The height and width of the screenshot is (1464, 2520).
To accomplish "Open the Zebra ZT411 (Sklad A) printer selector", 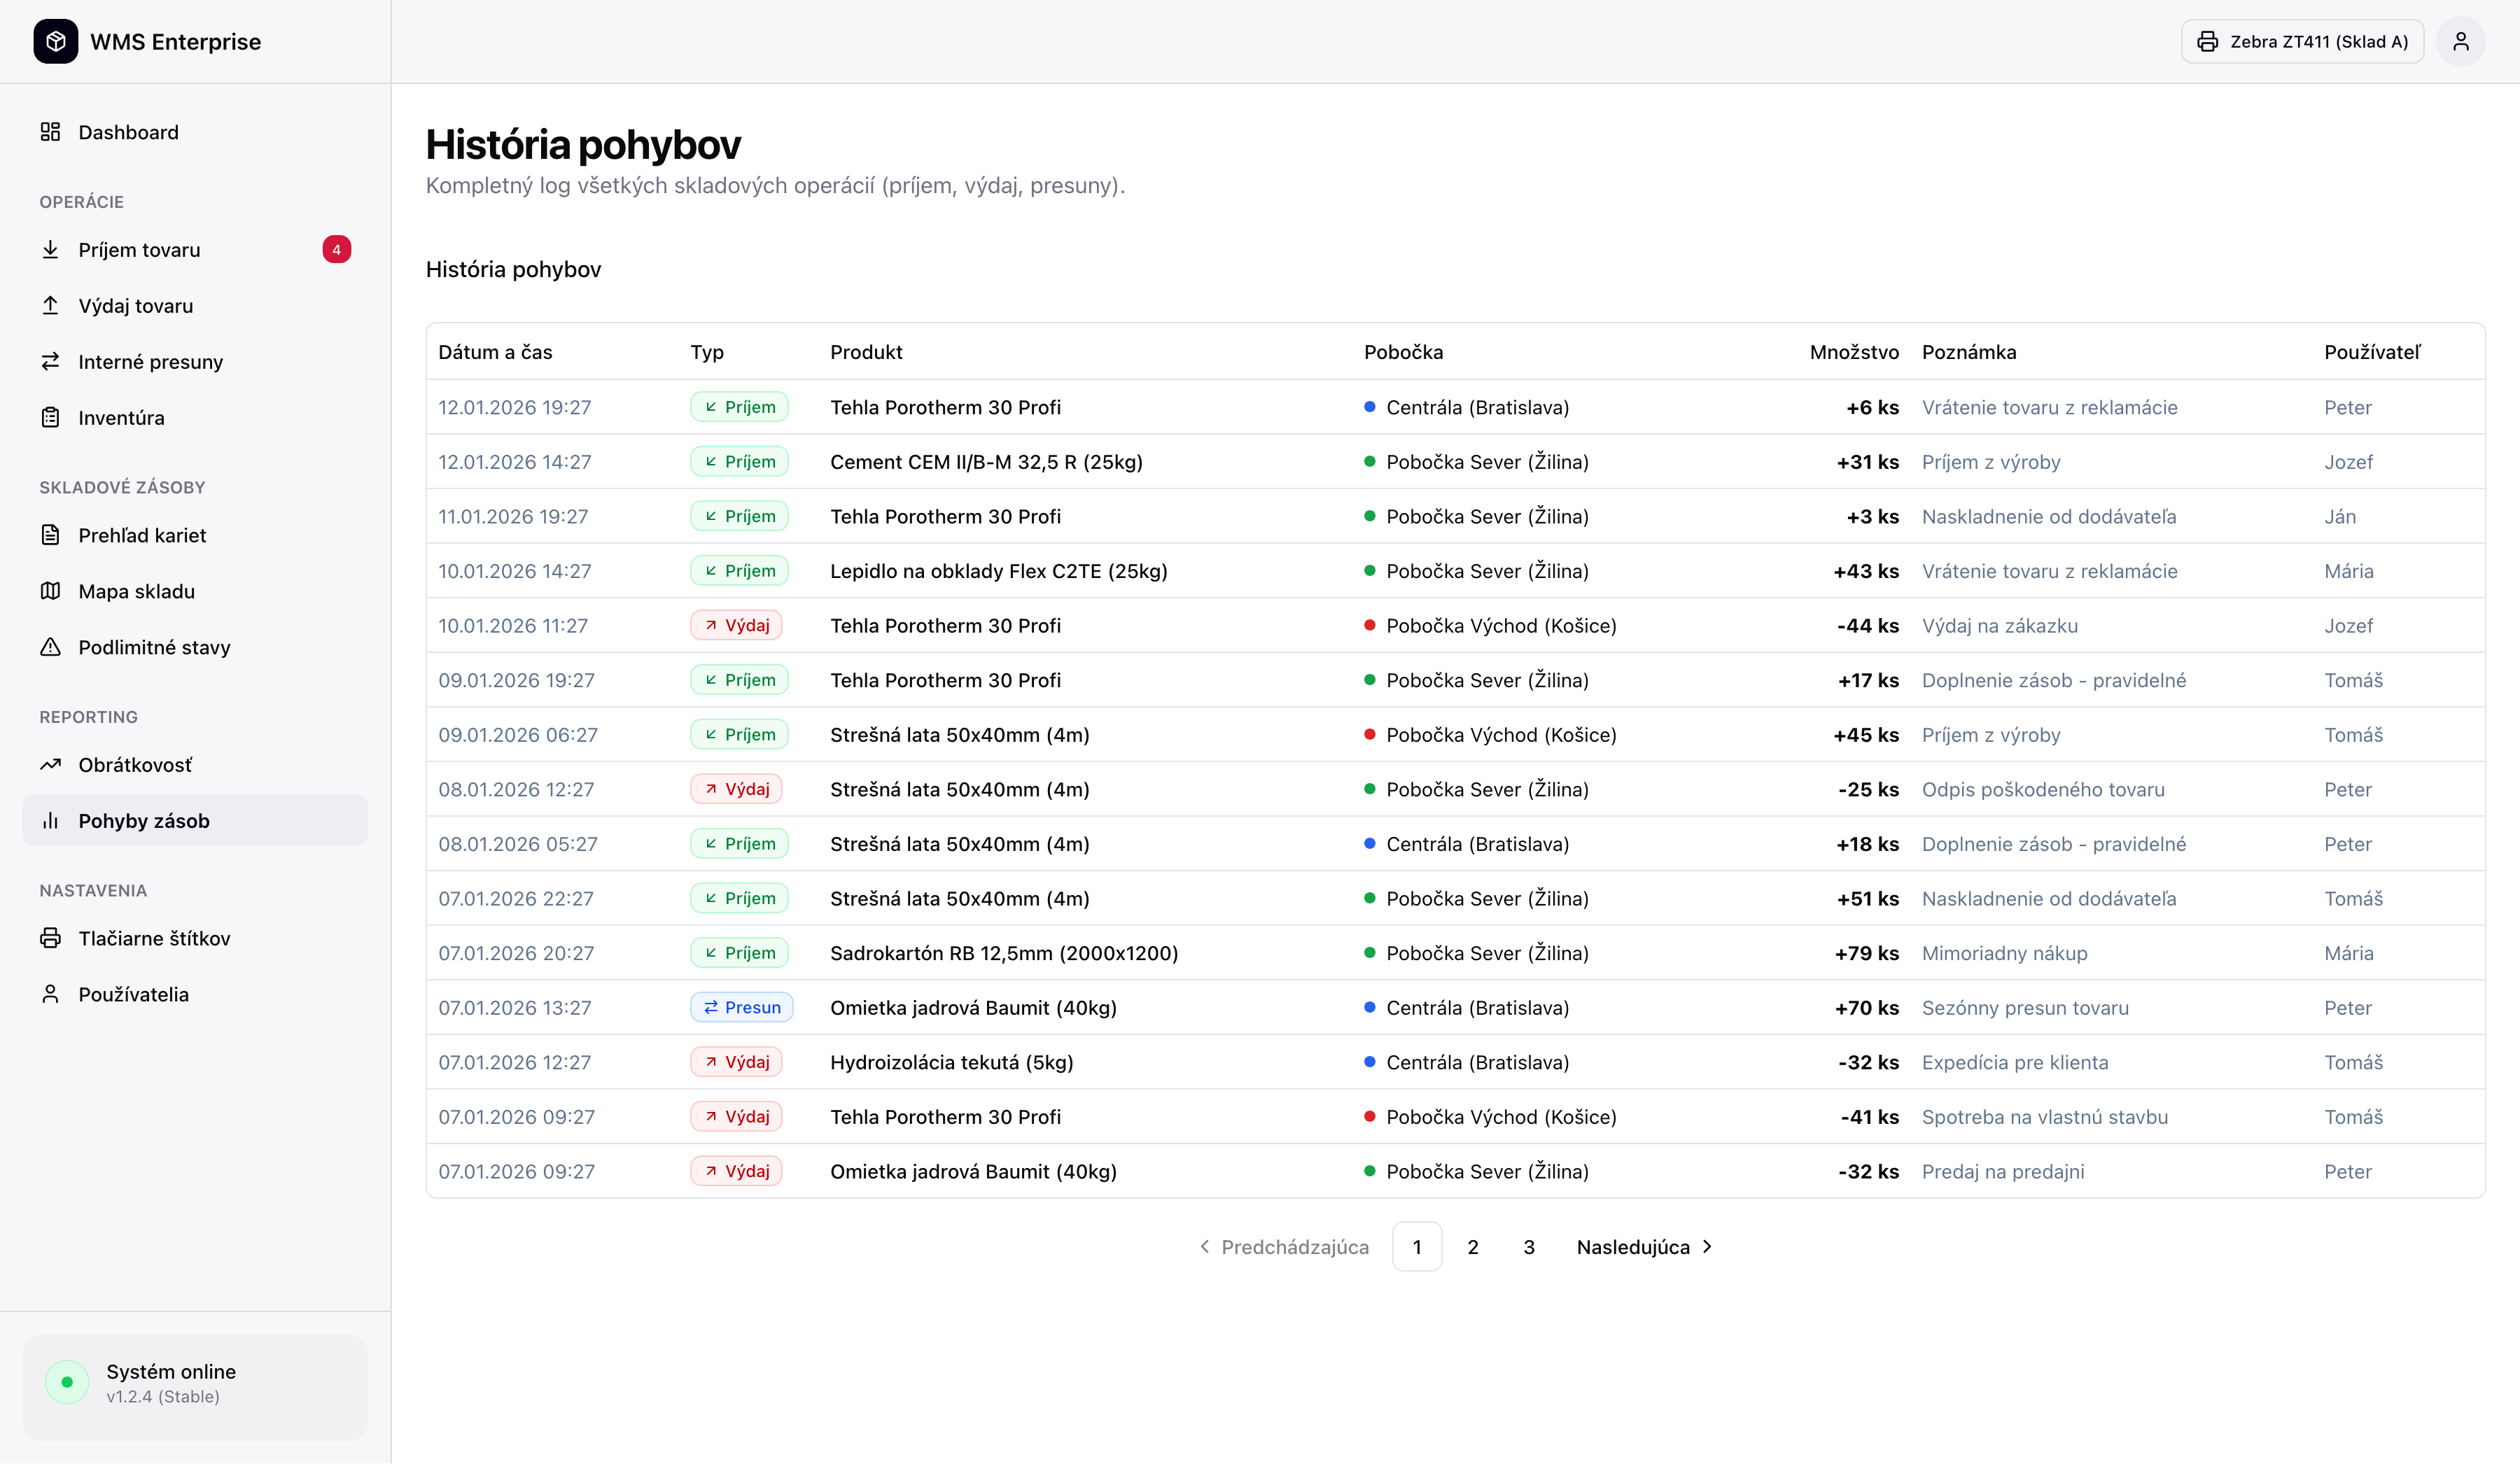I will click(2302, 41).
